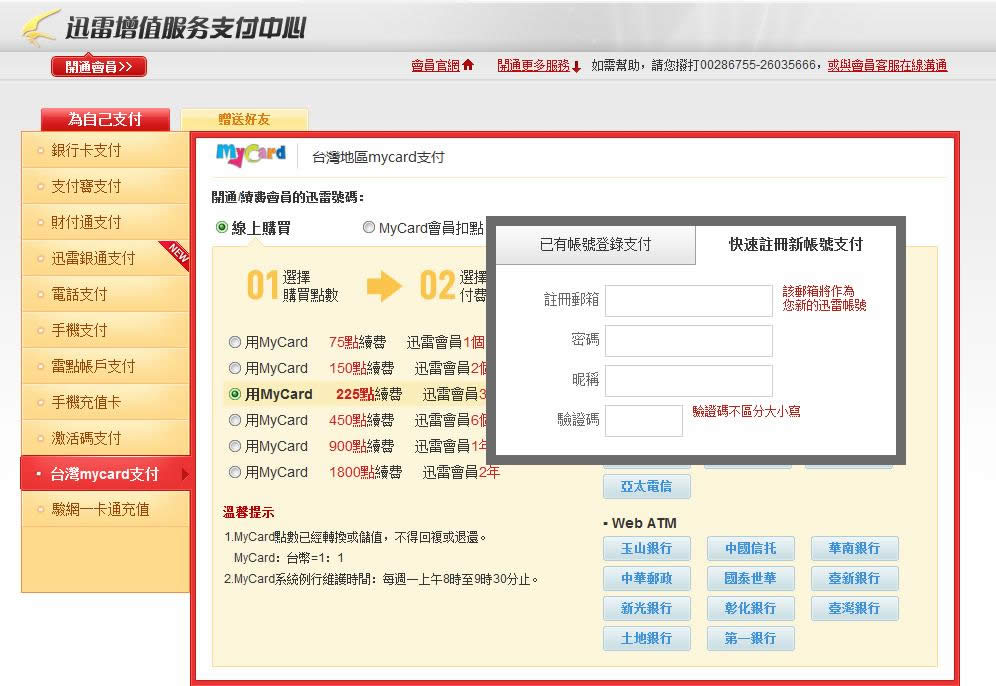Click the home icon beside 會員官網
Viewport: 996px width, 686px height.
468,65
